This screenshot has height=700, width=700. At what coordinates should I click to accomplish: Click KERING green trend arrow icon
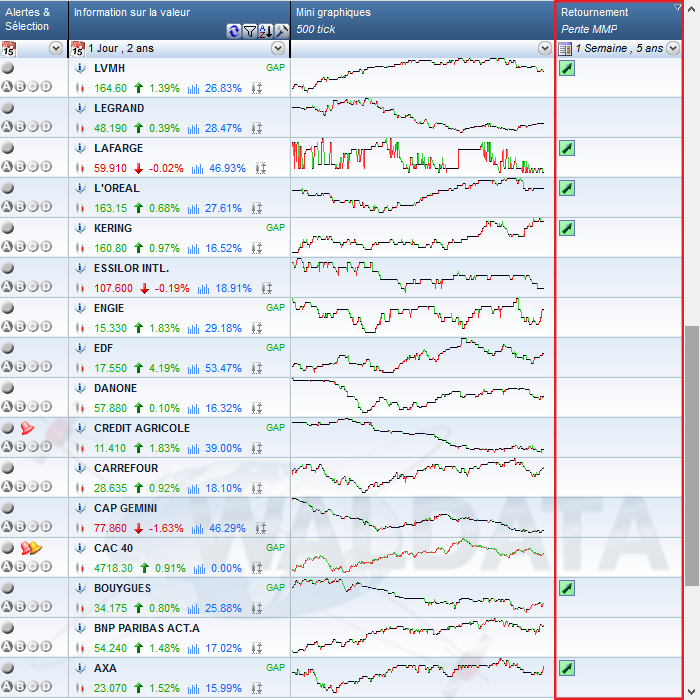point(567,228)
